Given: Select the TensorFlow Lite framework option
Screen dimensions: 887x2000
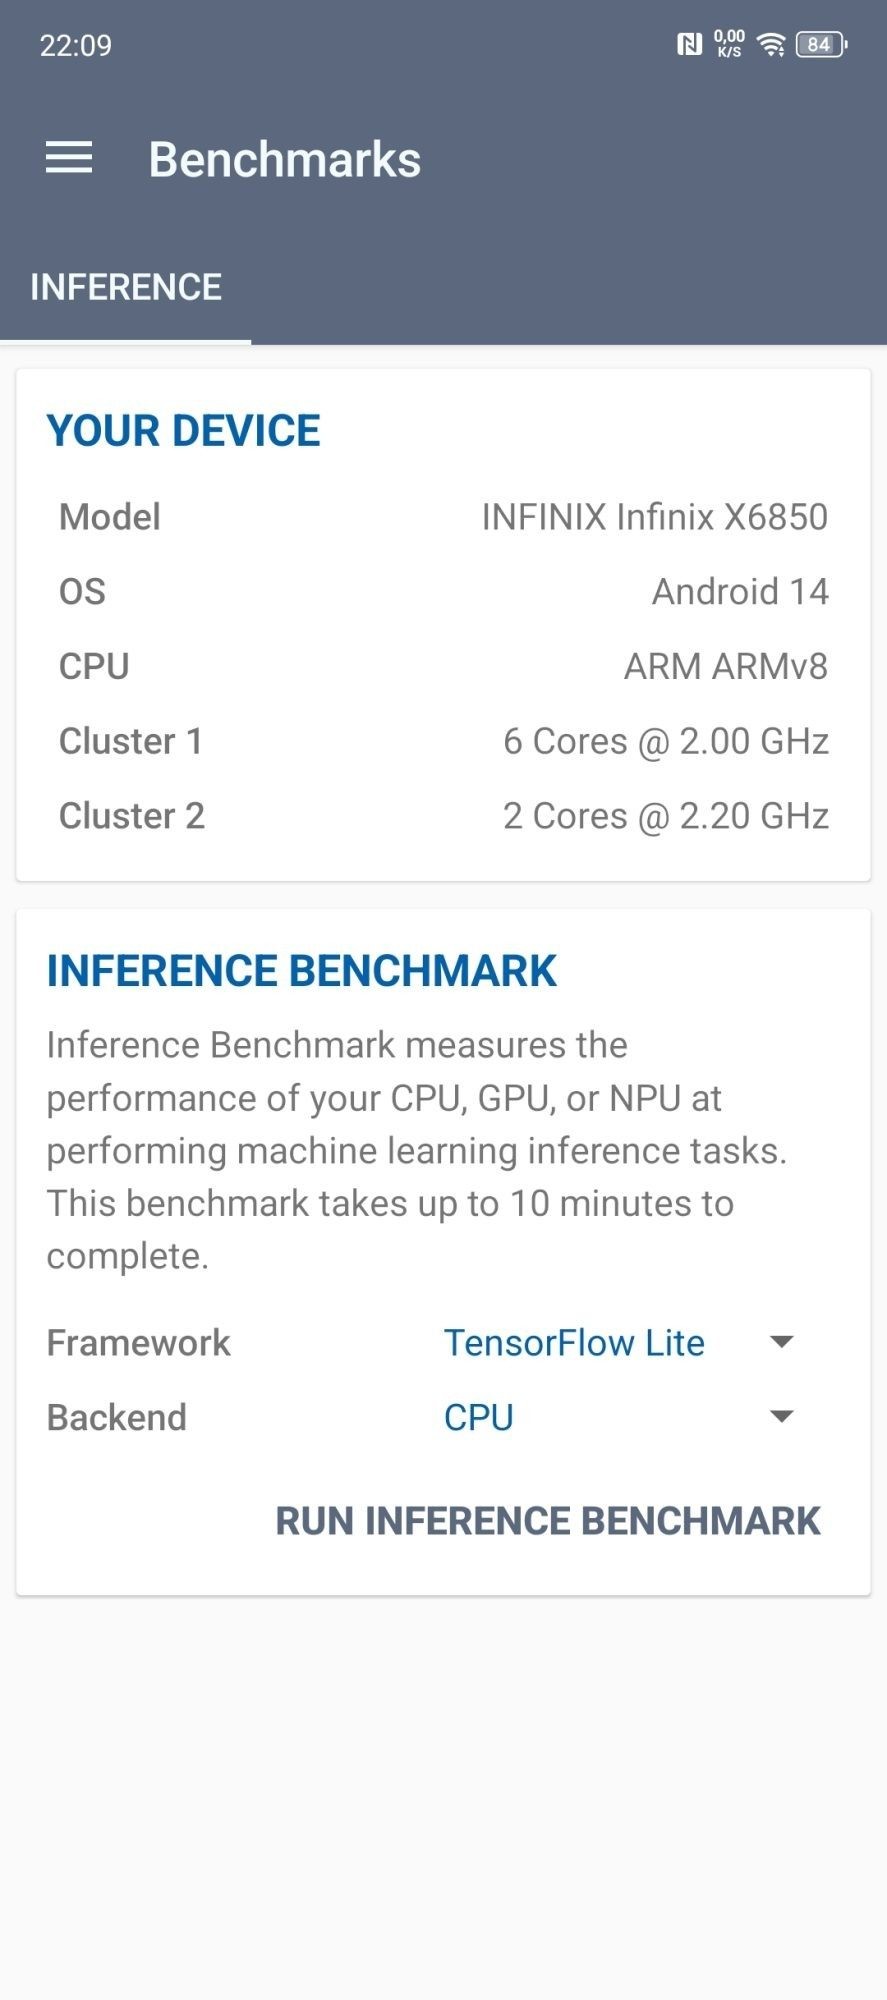Looking at the screenshot, I should (574, 1343).
